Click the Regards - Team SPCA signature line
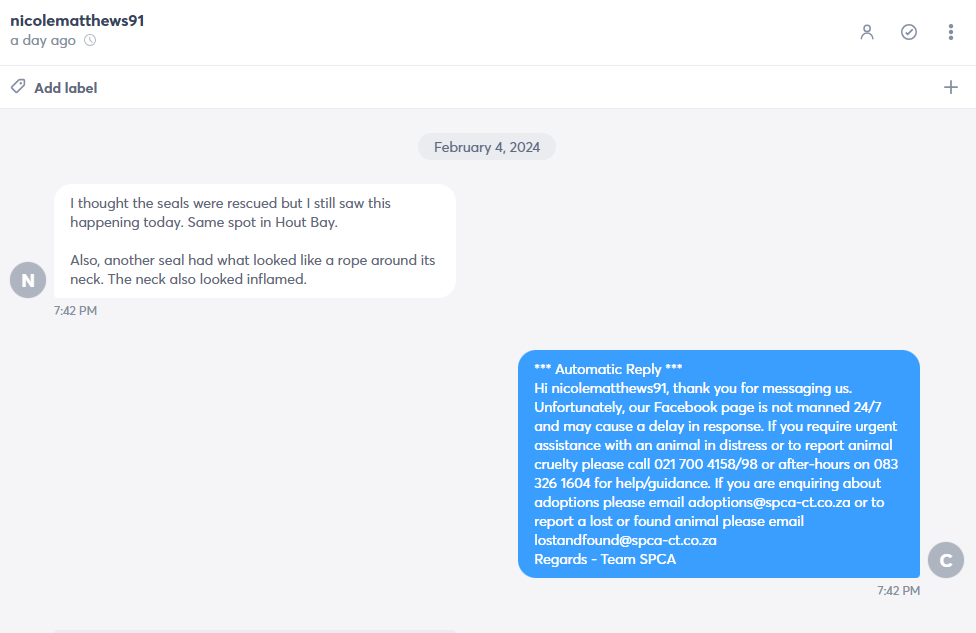 click(x=605, y=559)
